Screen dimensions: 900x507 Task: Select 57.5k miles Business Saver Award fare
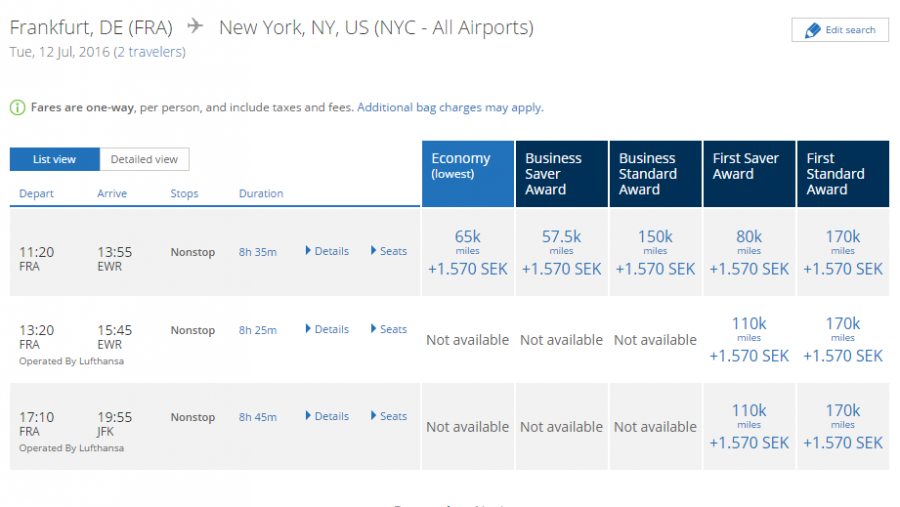[x=561, y=251]
